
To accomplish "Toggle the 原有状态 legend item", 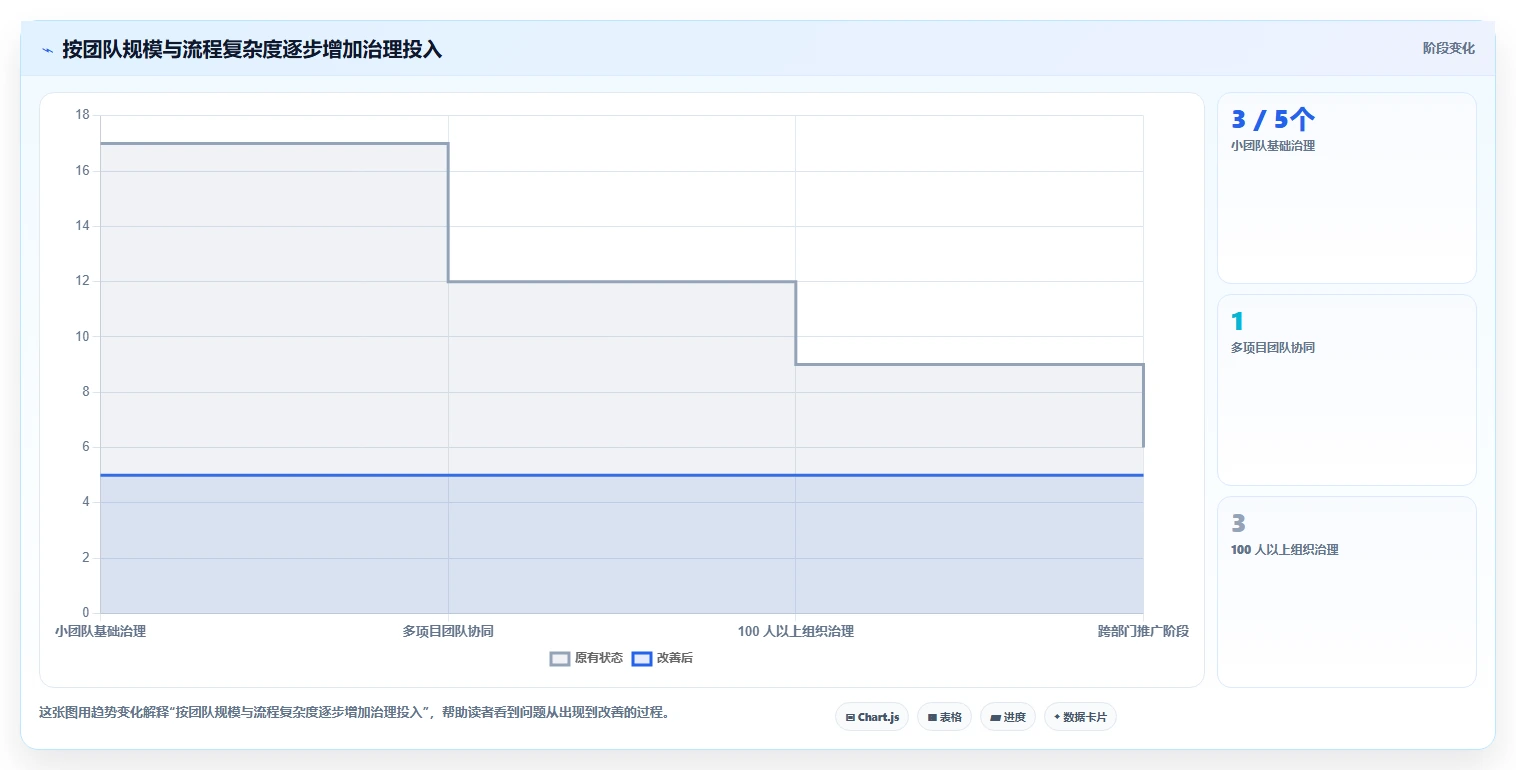I will (587, 658).
